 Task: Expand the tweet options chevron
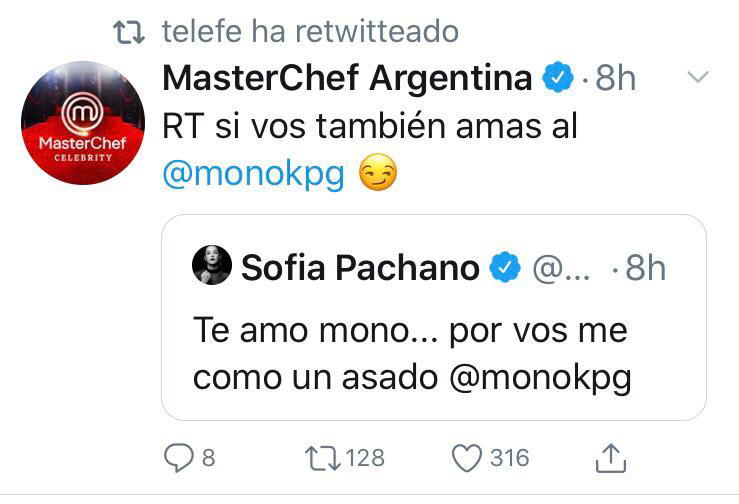click(699, 78)
